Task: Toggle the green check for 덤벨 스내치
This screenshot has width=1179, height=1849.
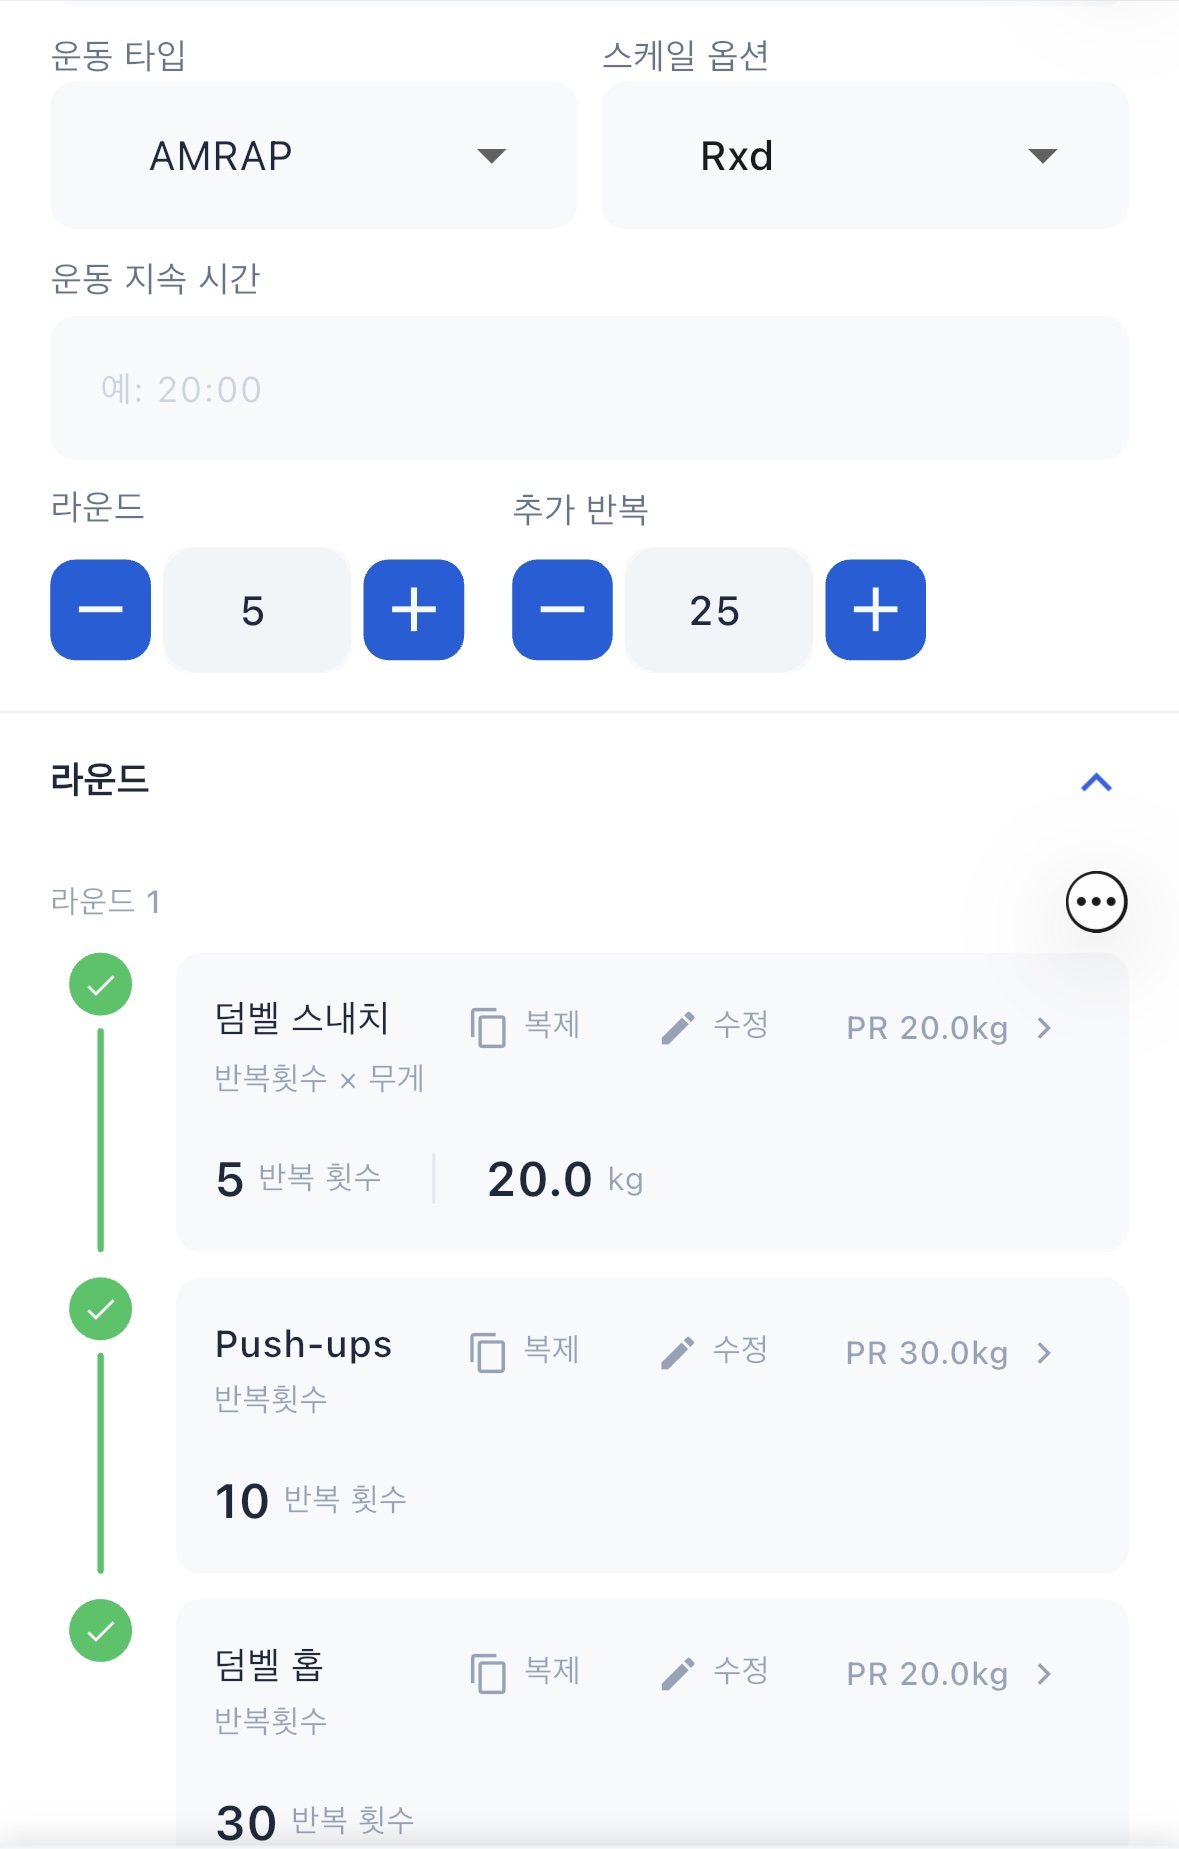Action: pyautogui.click(x=101, y=985)
